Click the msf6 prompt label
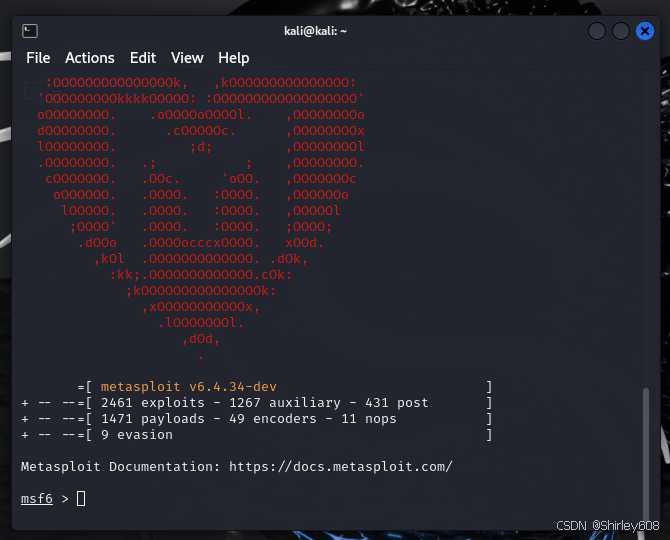 point(37,499)
